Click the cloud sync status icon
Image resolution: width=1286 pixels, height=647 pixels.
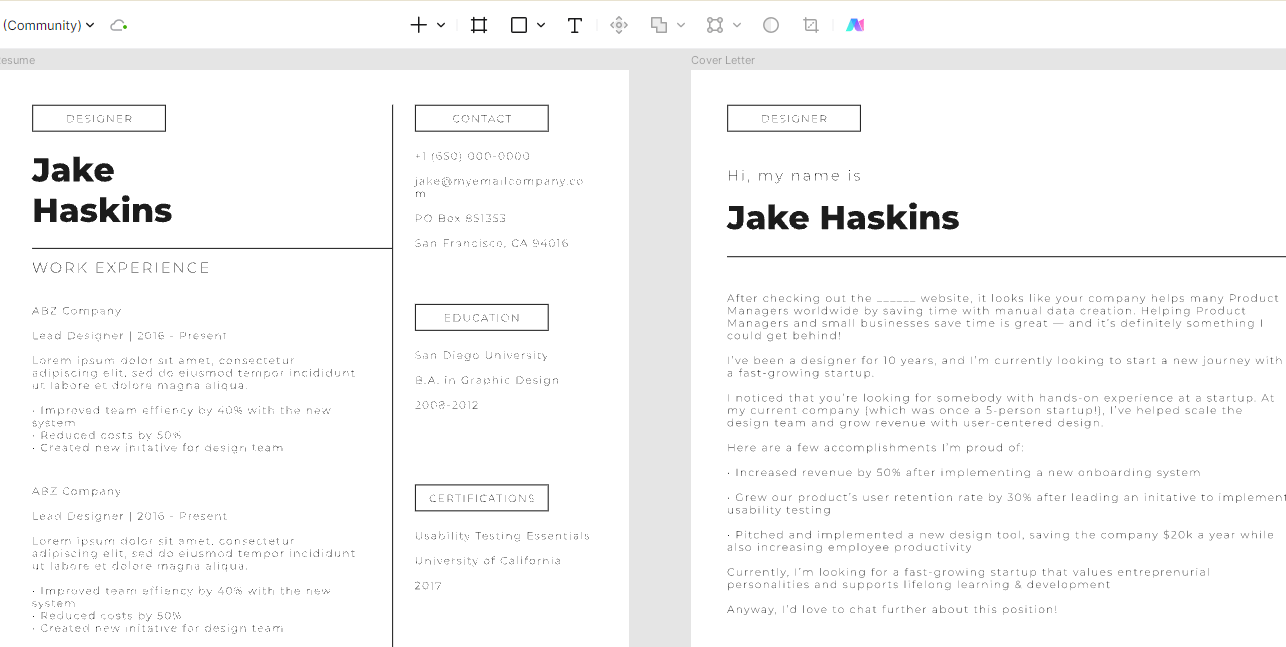(x=119, y=25)
